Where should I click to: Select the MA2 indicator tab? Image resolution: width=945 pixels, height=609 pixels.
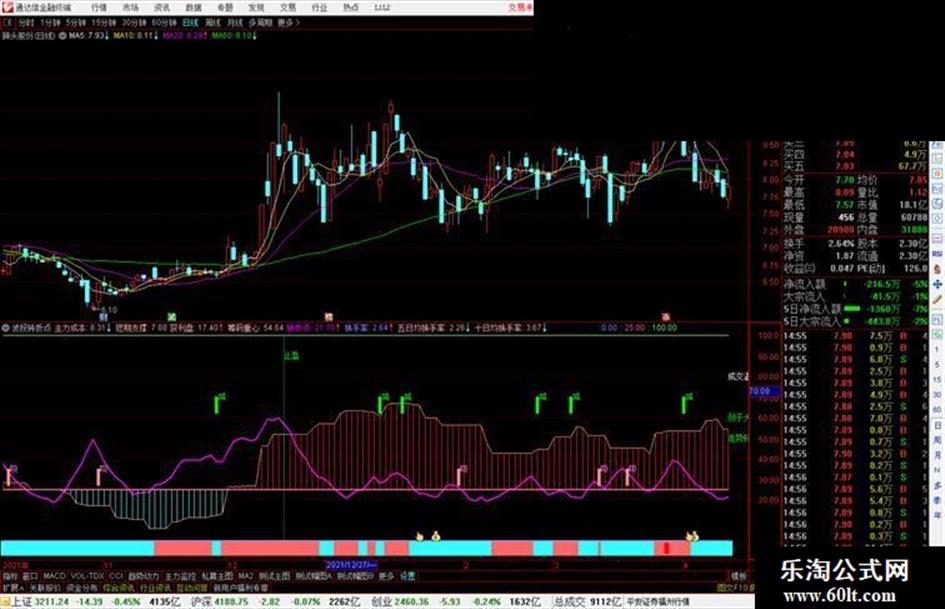(246, 576)
